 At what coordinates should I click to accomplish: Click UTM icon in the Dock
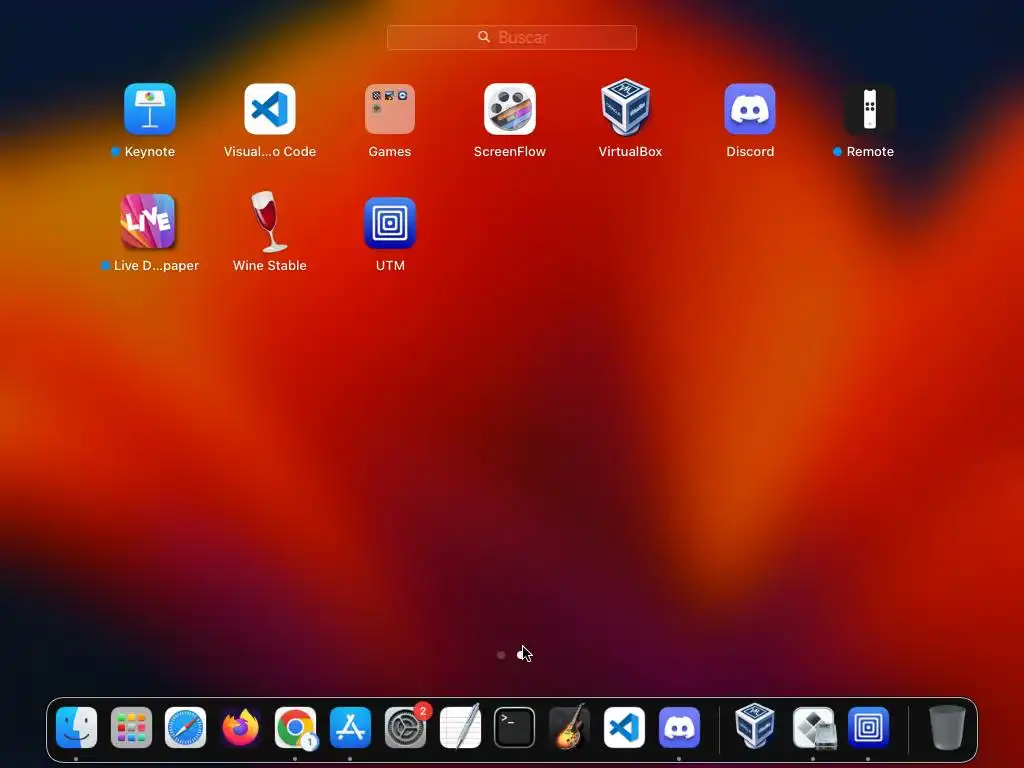[868, 728]
